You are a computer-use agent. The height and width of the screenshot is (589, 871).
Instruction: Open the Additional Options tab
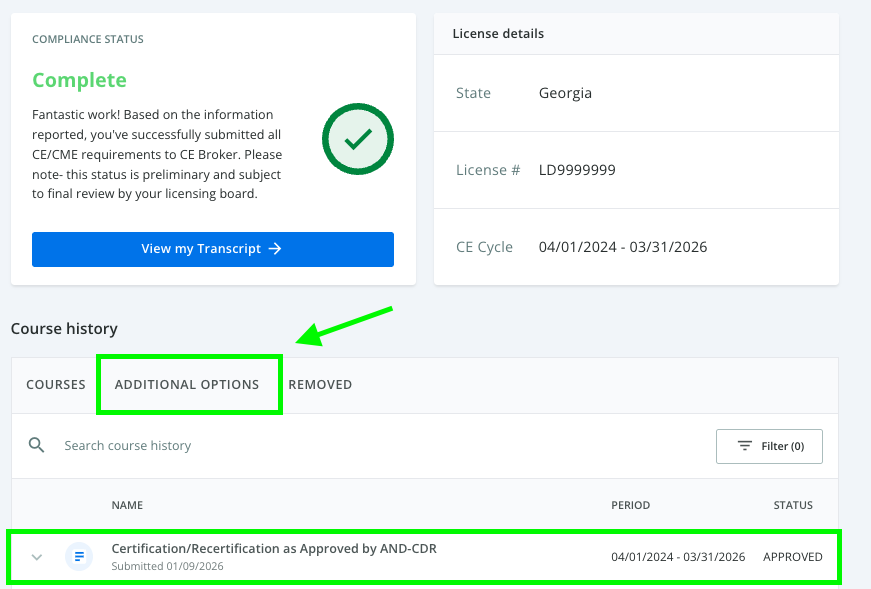tap(187, 384)
